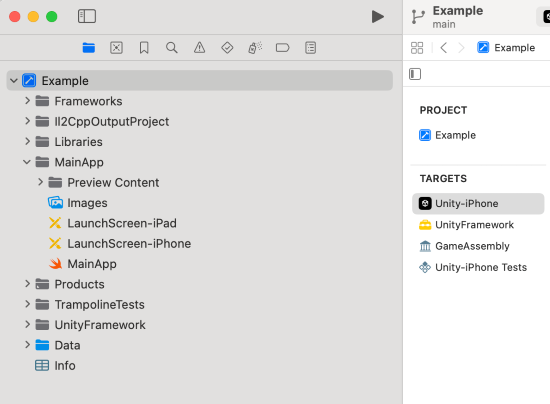Open the Debug navigator spray icon

[255, 48]
